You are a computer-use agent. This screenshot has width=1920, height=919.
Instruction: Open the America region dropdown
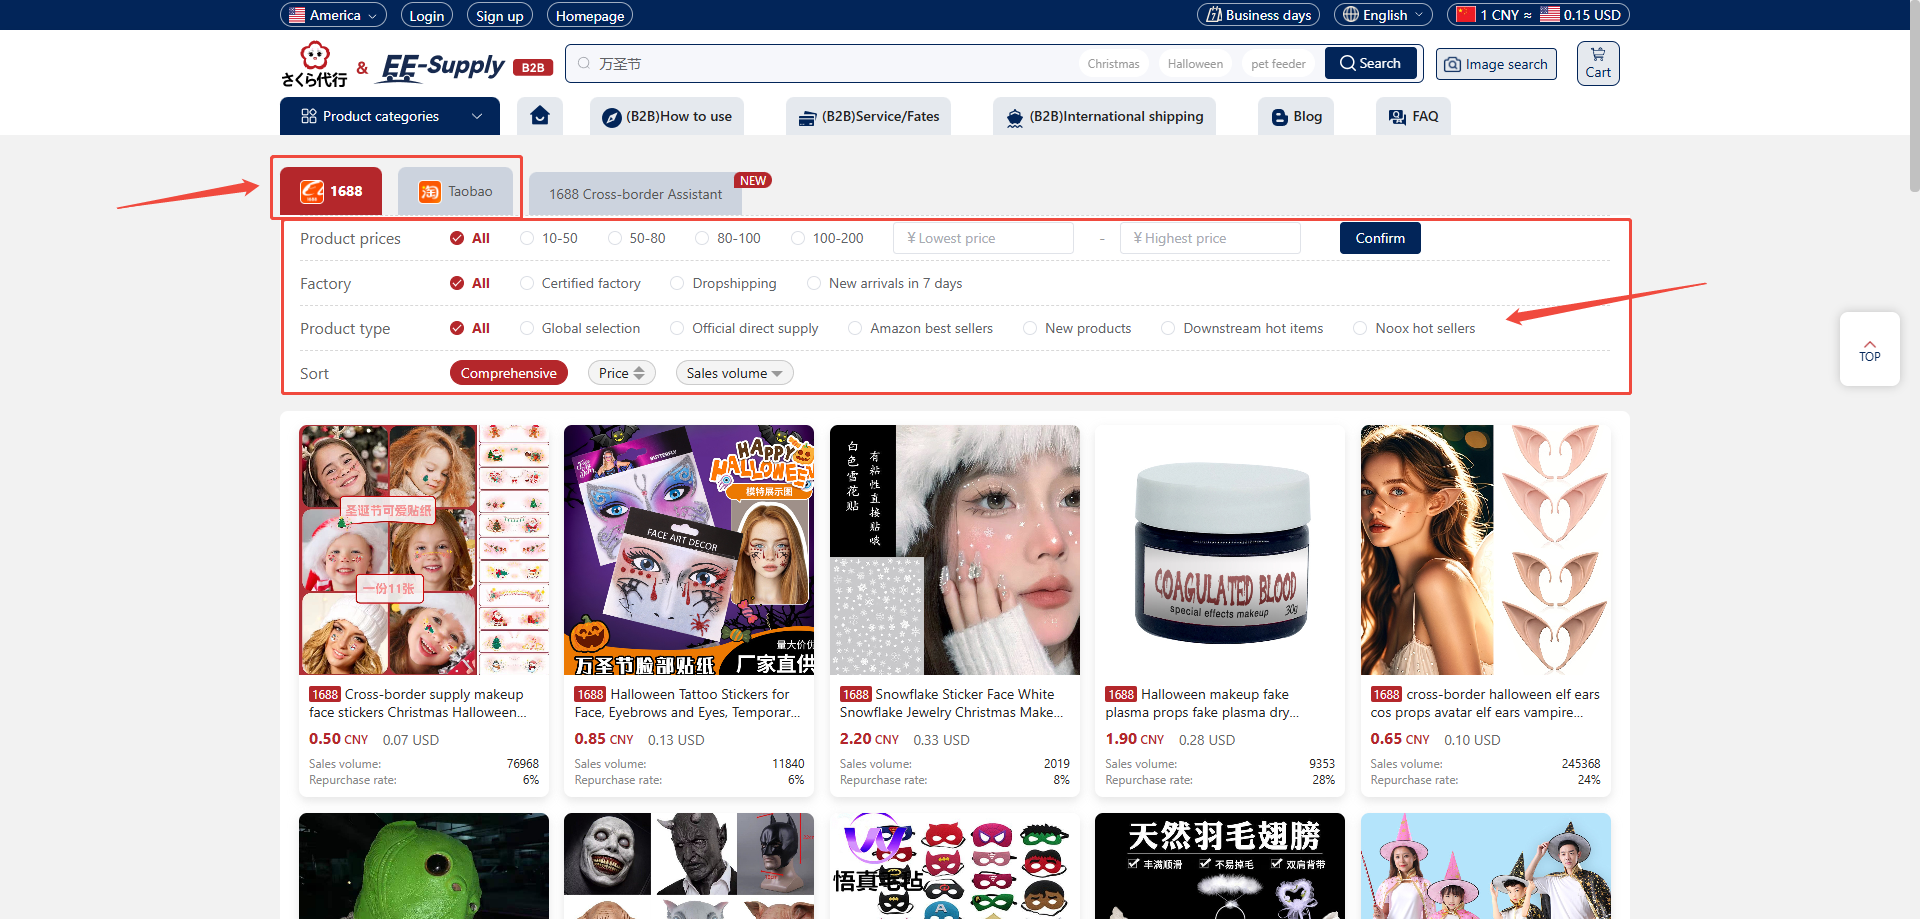[333, 15]
